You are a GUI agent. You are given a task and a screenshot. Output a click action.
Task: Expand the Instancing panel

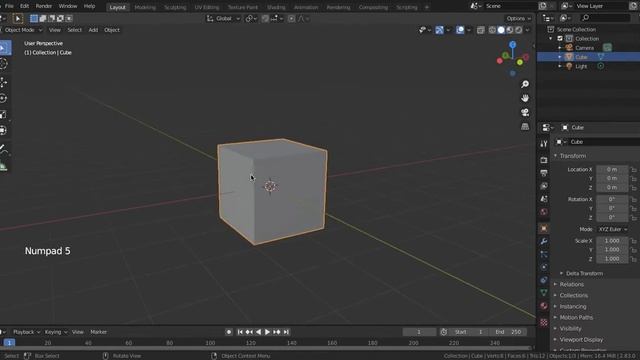(x=573, y=307)
